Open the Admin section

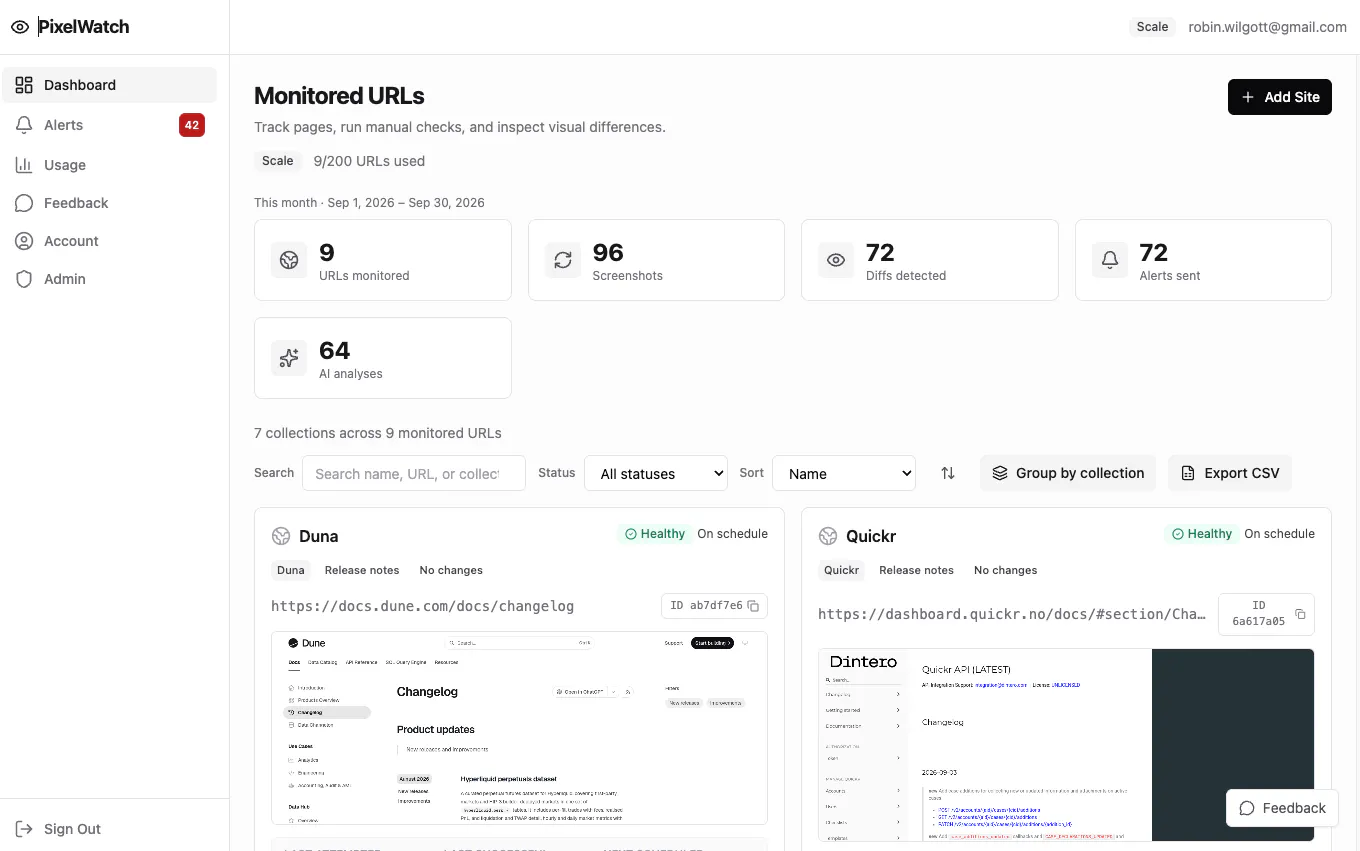coord(109,279)
